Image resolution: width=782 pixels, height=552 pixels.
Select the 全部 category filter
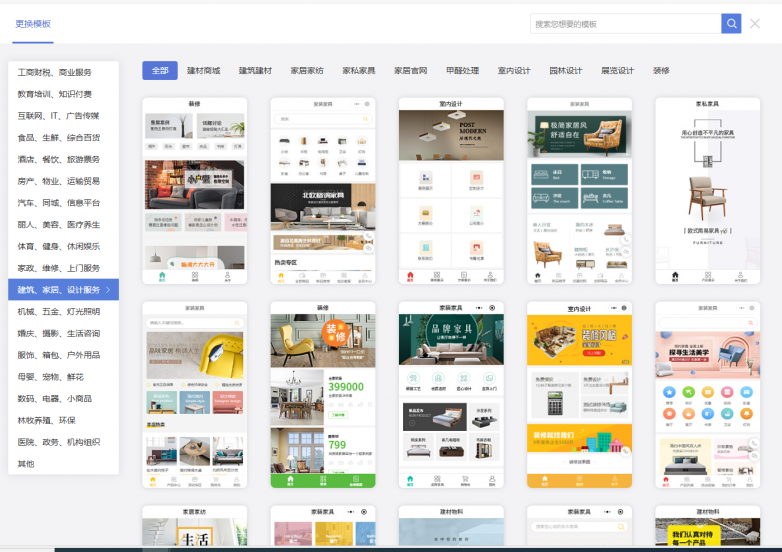coord(160,70)
